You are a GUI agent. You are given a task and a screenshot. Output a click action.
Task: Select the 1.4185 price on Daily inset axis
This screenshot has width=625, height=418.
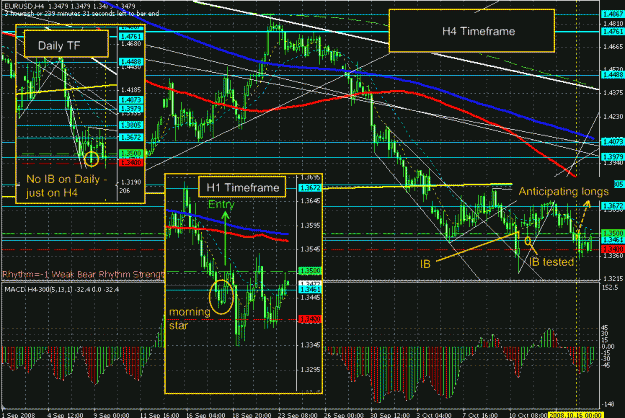(131, 90)
